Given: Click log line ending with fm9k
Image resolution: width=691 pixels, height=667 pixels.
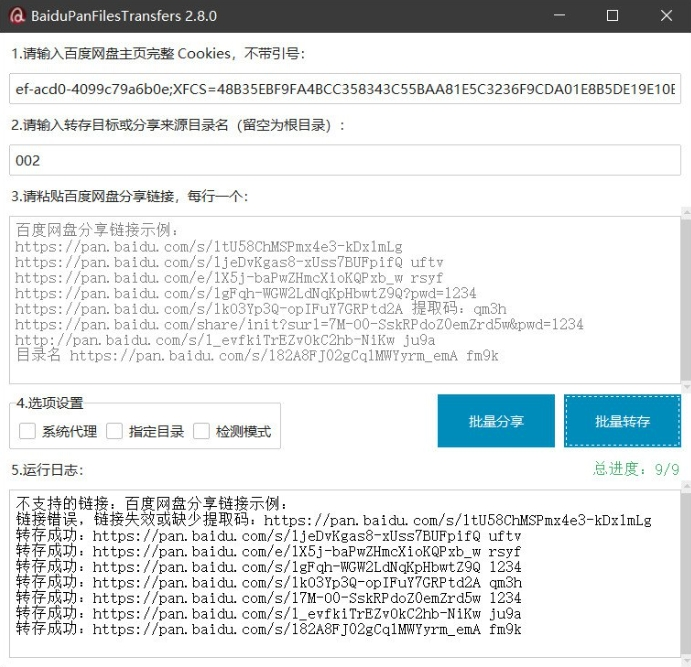Looking at the screenshot, I should (268, 629).
